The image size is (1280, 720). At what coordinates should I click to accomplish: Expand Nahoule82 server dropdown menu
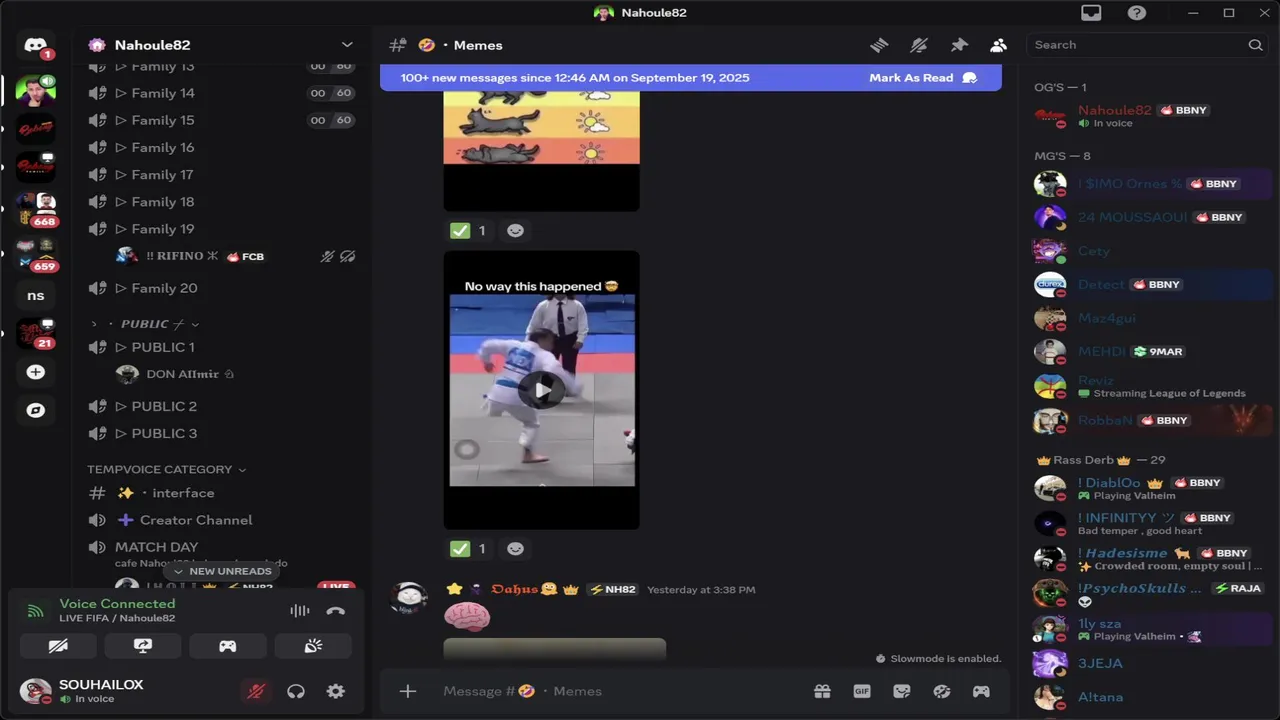pos(347,45)
